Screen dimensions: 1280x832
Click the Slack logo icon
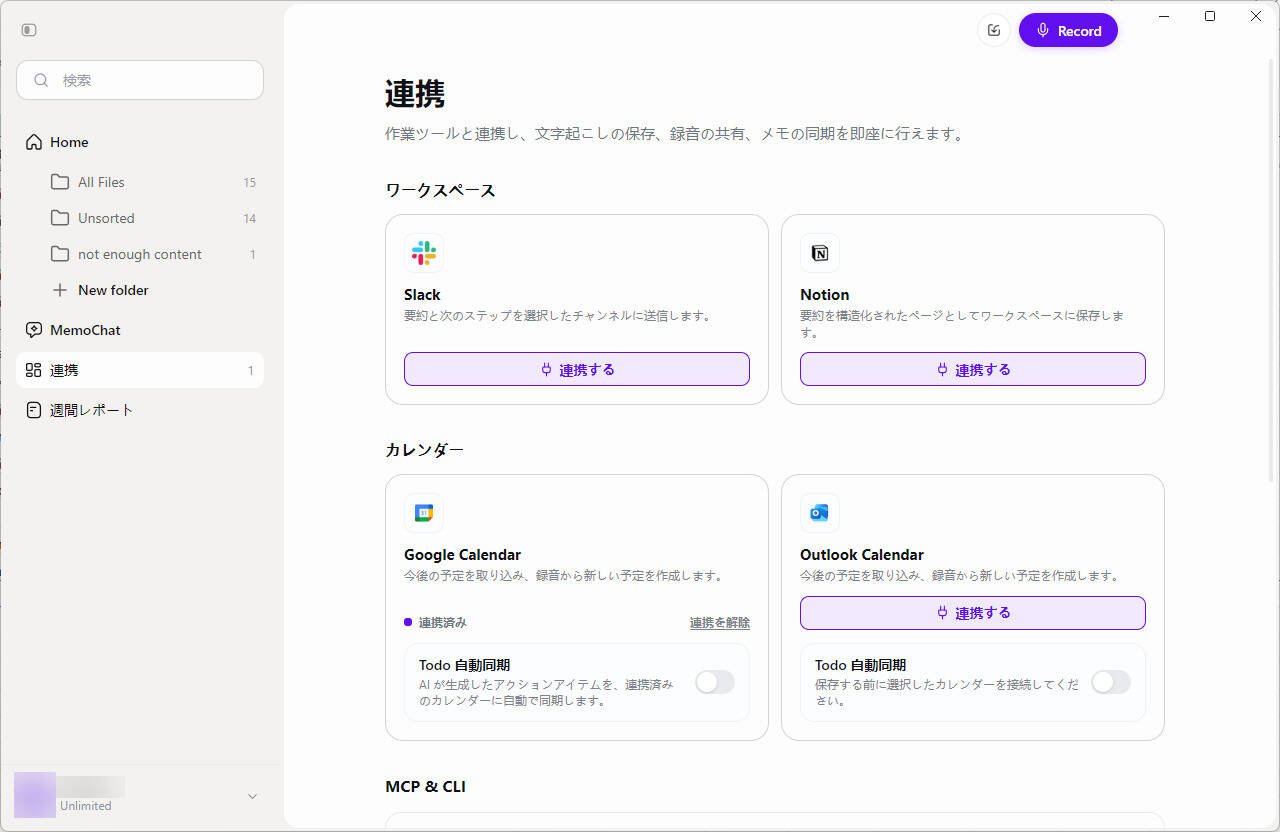click(x=424, y=253)
